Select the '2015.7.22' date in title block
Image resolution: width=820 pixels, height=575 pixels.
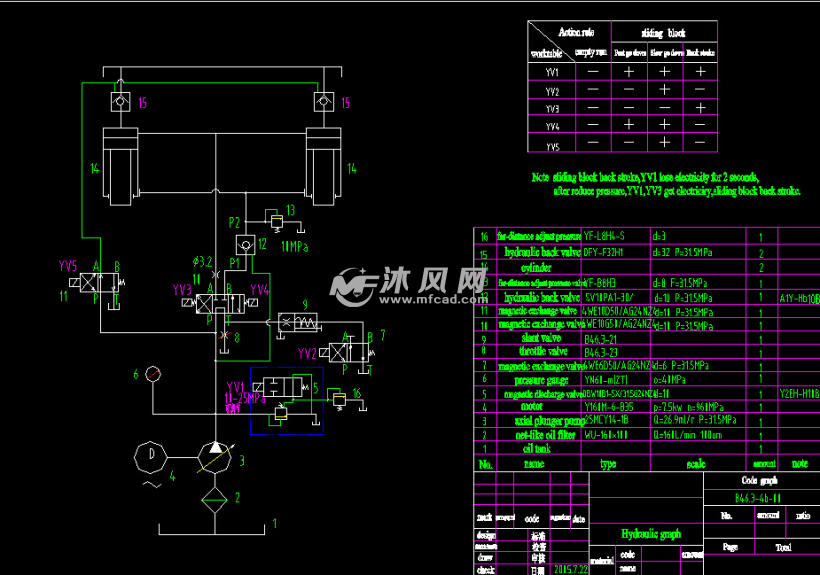pos(571,569)
